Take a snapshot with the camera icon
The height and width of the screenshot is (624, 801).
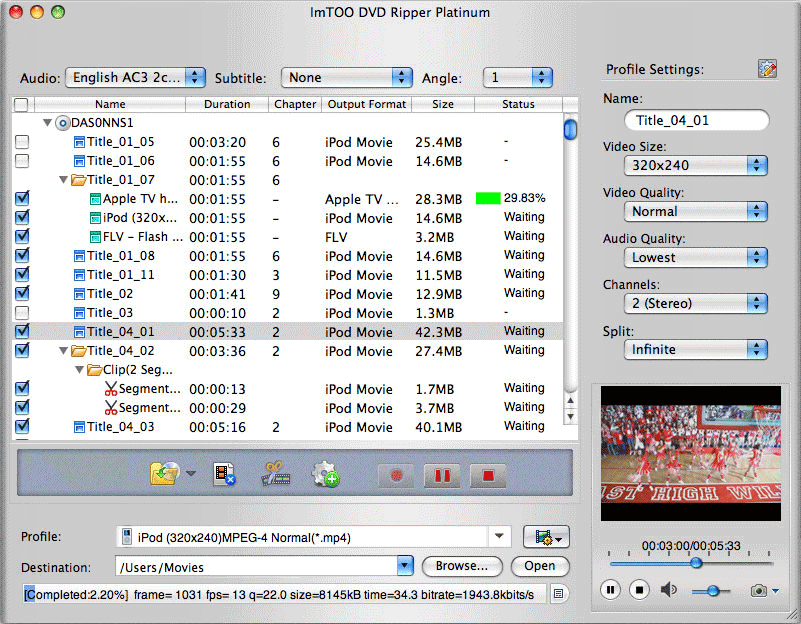click(758, 591)
